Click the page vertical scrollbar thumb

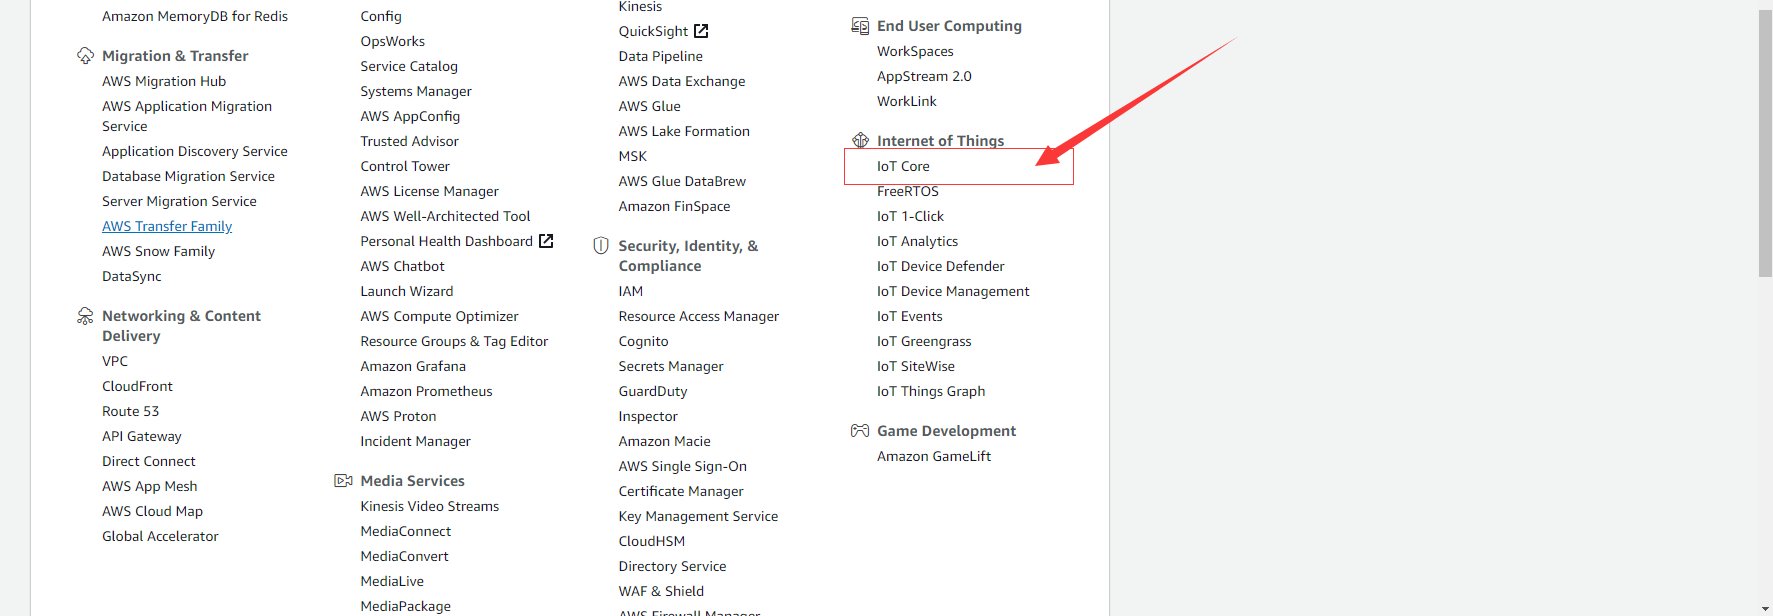pyautogui.click(x=1765, y=144)
